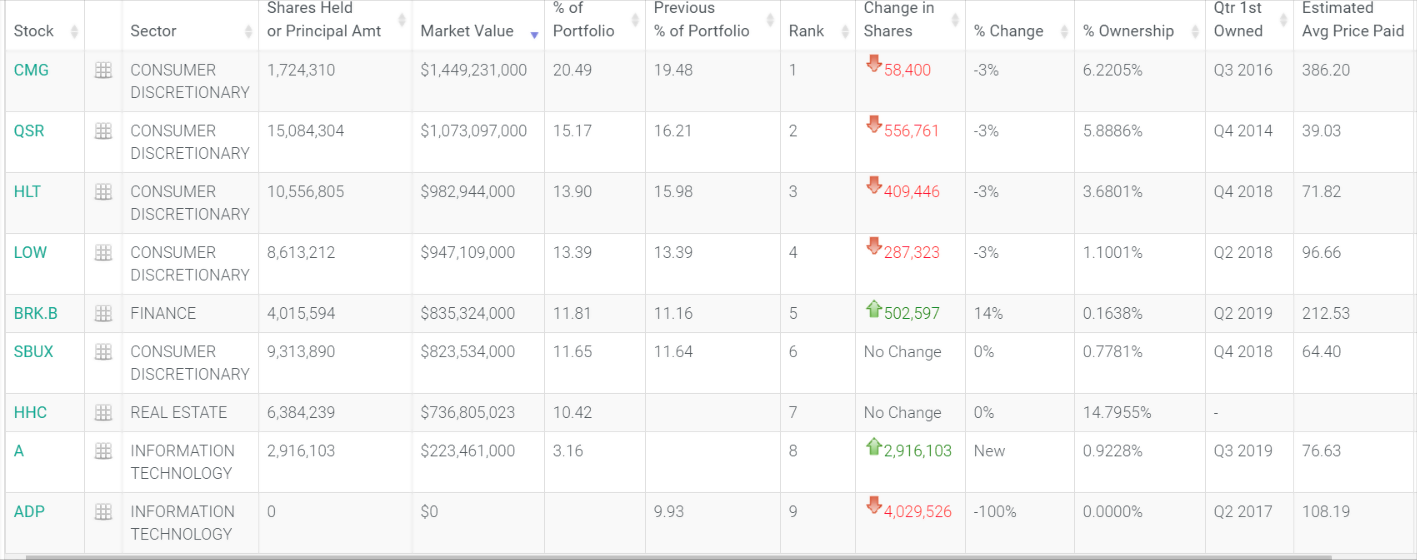Click the grid icon in the CMG row
Viewport: 1417px width, 560px height.
pos(103,70)
